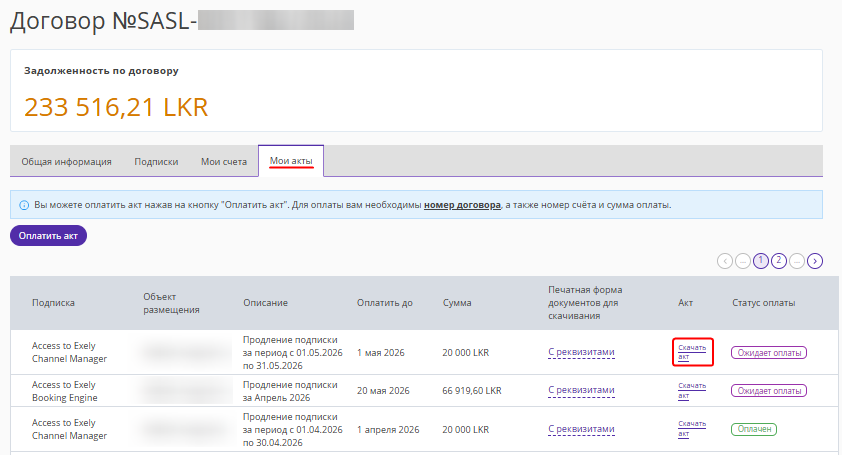This screenshot has height=455, width=842.
Task: Click right ellipsis button in pagination
Action: (x=797, y=261)
